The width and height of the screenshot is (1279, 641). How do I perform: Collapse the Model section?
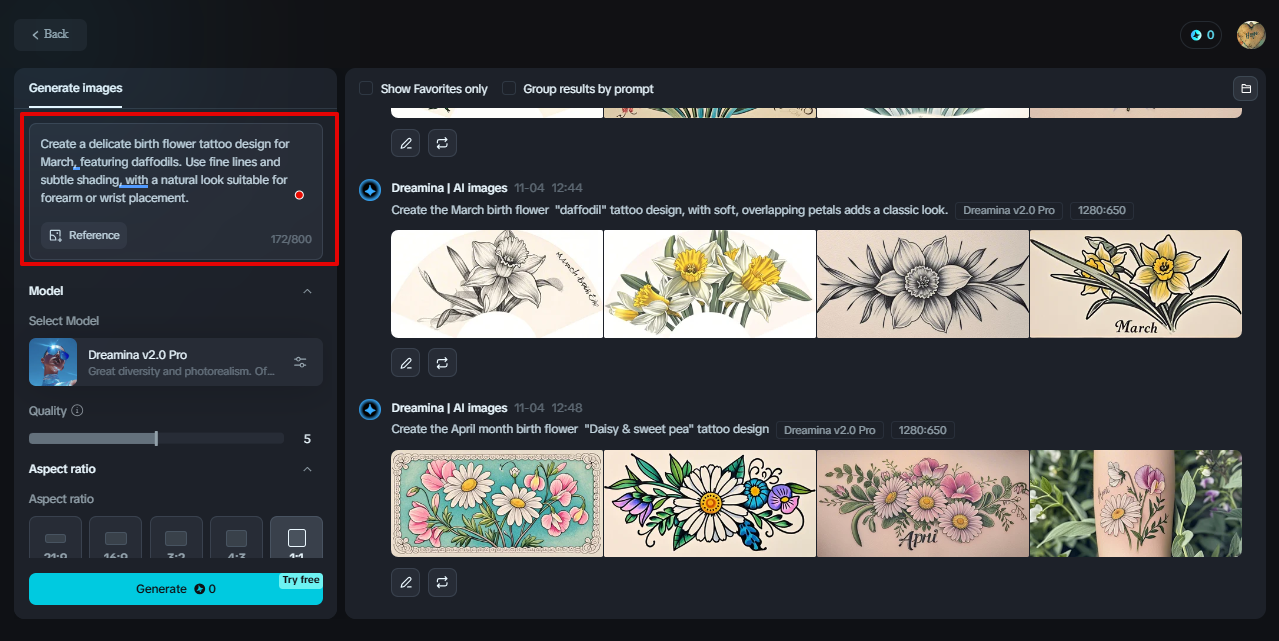pos(307,291)
